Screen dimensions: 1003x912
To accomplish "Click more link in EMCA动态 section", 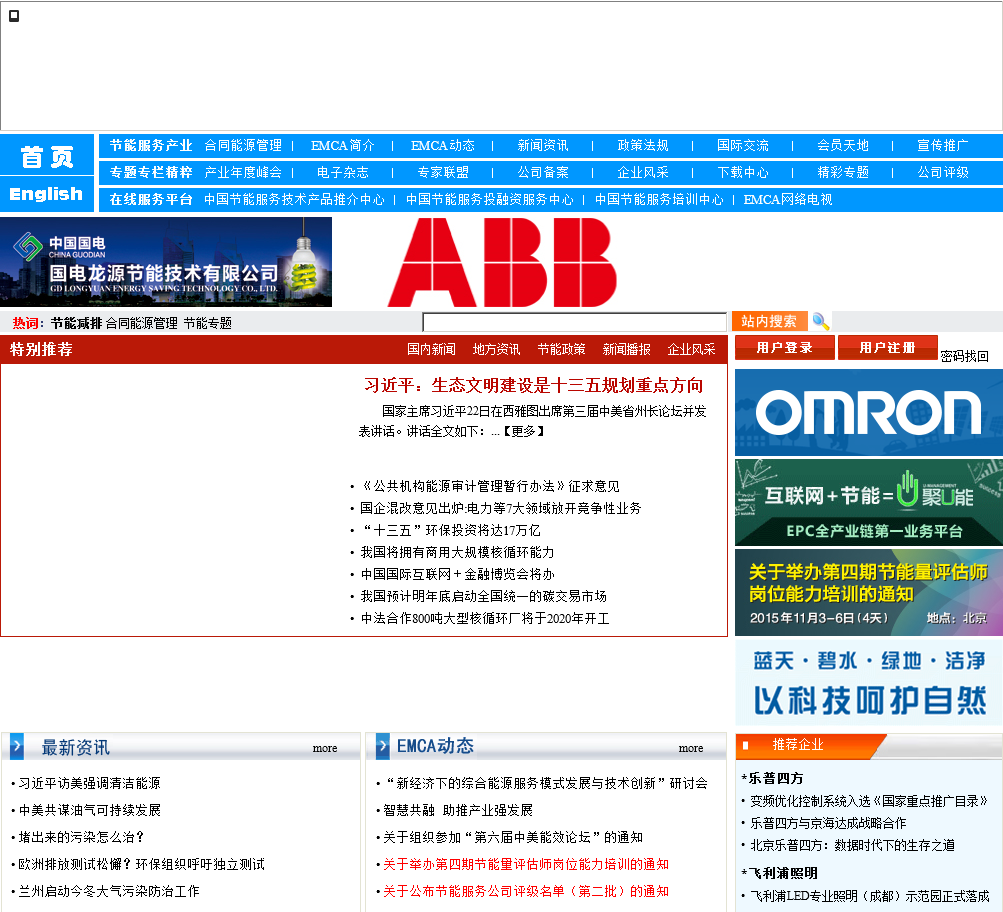I will [x=691, y=748].
